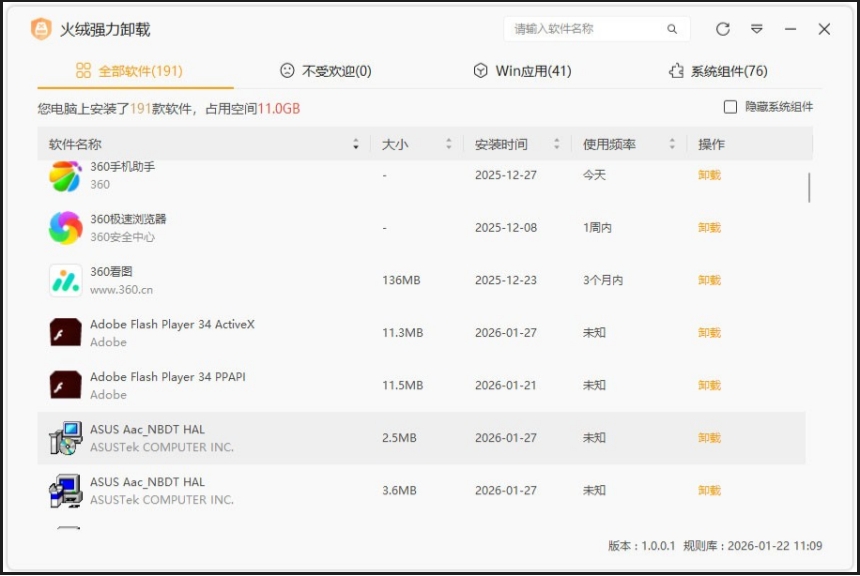860x576 pixels.
Task: Sort by 软件名称 column arrows
Action: pyautogui.click(x=356, y=144)
